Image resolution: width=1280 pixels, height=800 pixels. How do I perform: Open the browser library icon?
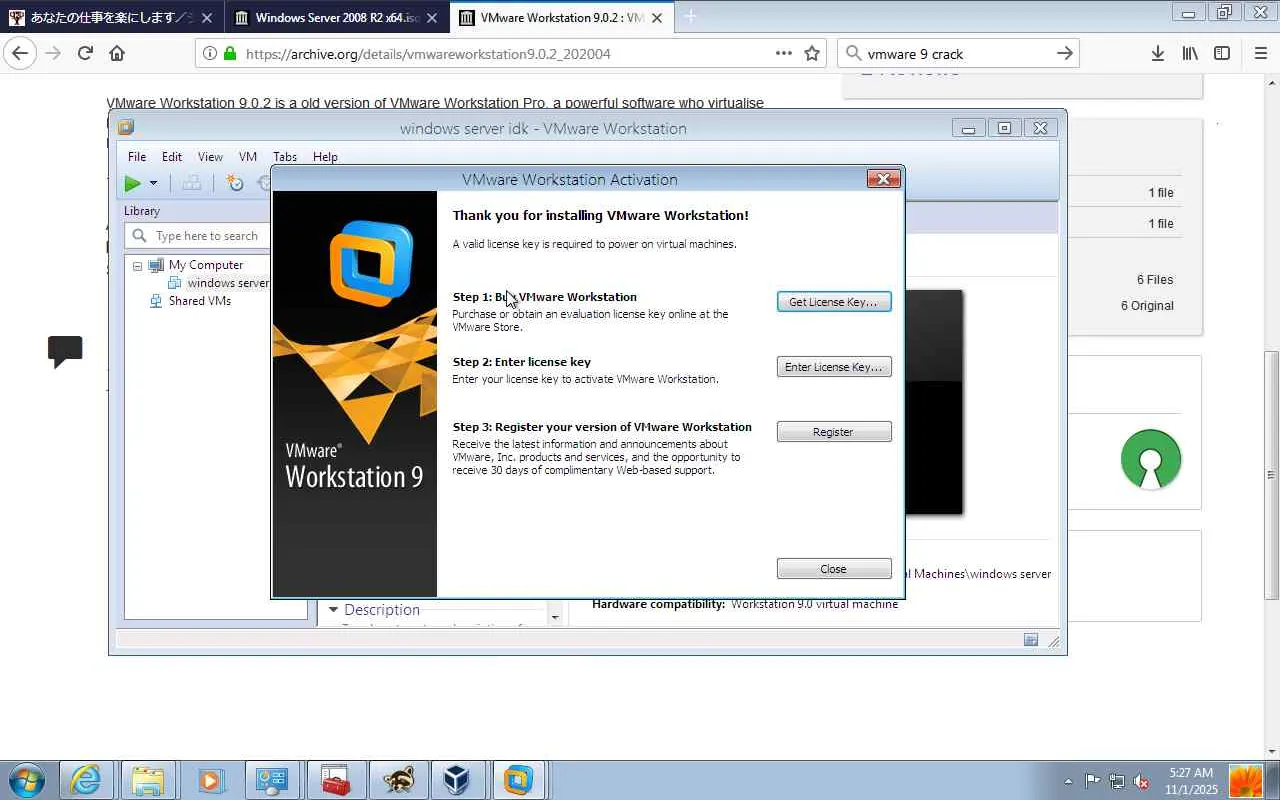1190,54
